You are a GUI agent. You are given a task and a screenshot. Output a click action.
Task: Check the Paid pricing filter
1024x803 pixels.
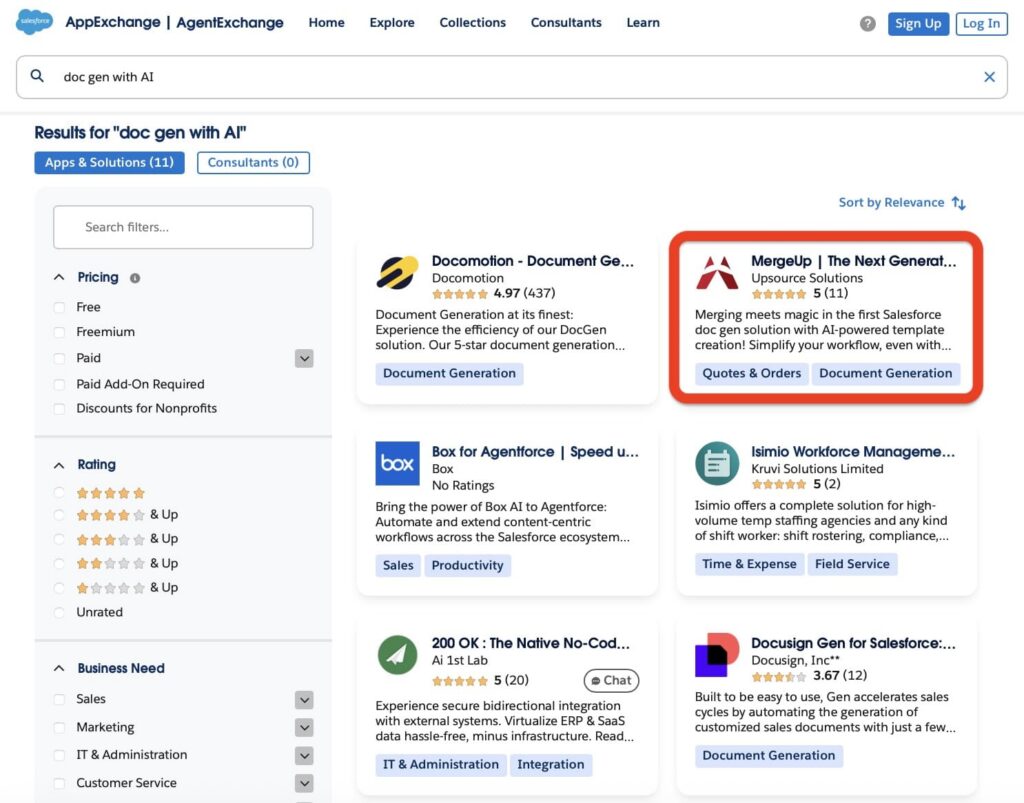[59, 358]
